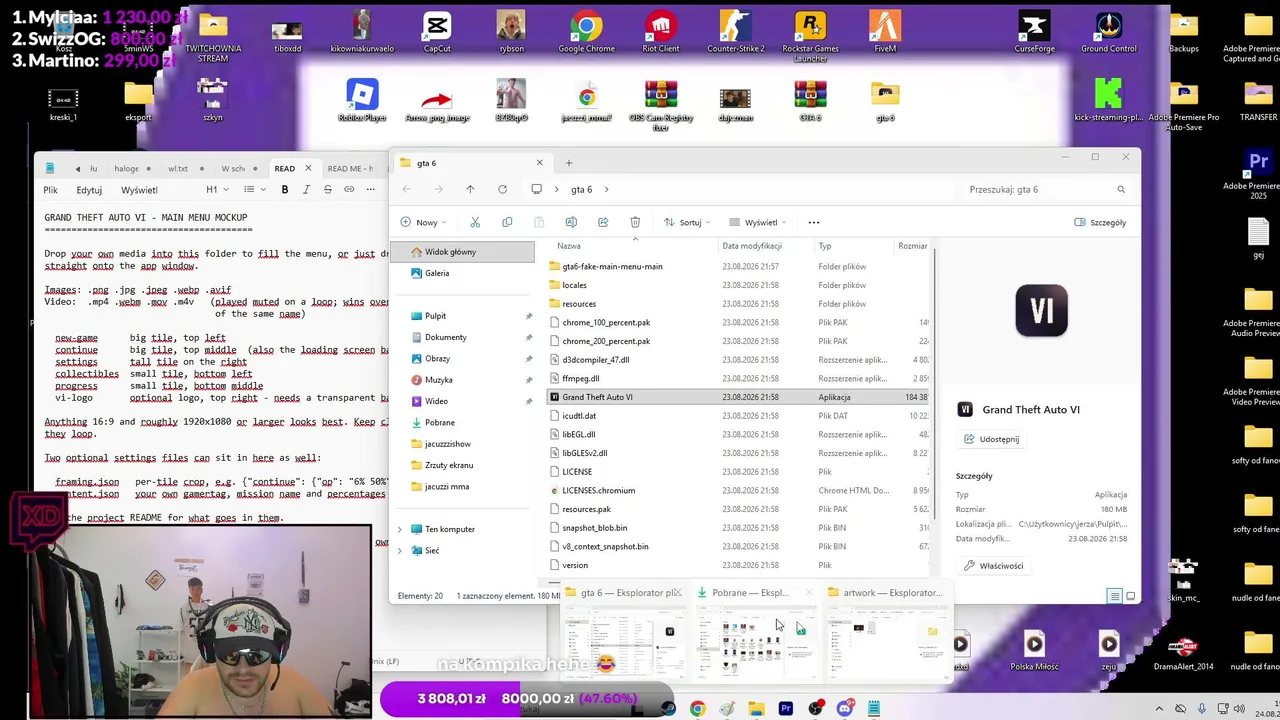Open File Explorer from the taskbar
The image size is (1280, 720).
pos(756,709)
